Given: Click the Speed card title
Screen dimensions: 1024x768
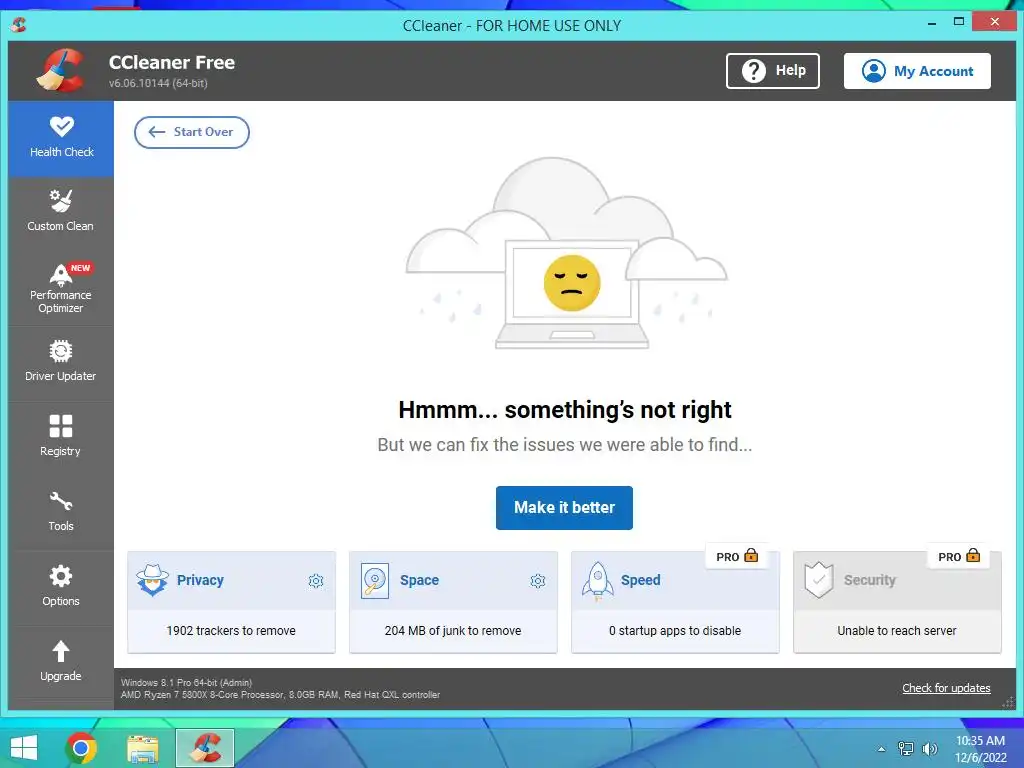Looking at the screenshot, I should 641,580.
